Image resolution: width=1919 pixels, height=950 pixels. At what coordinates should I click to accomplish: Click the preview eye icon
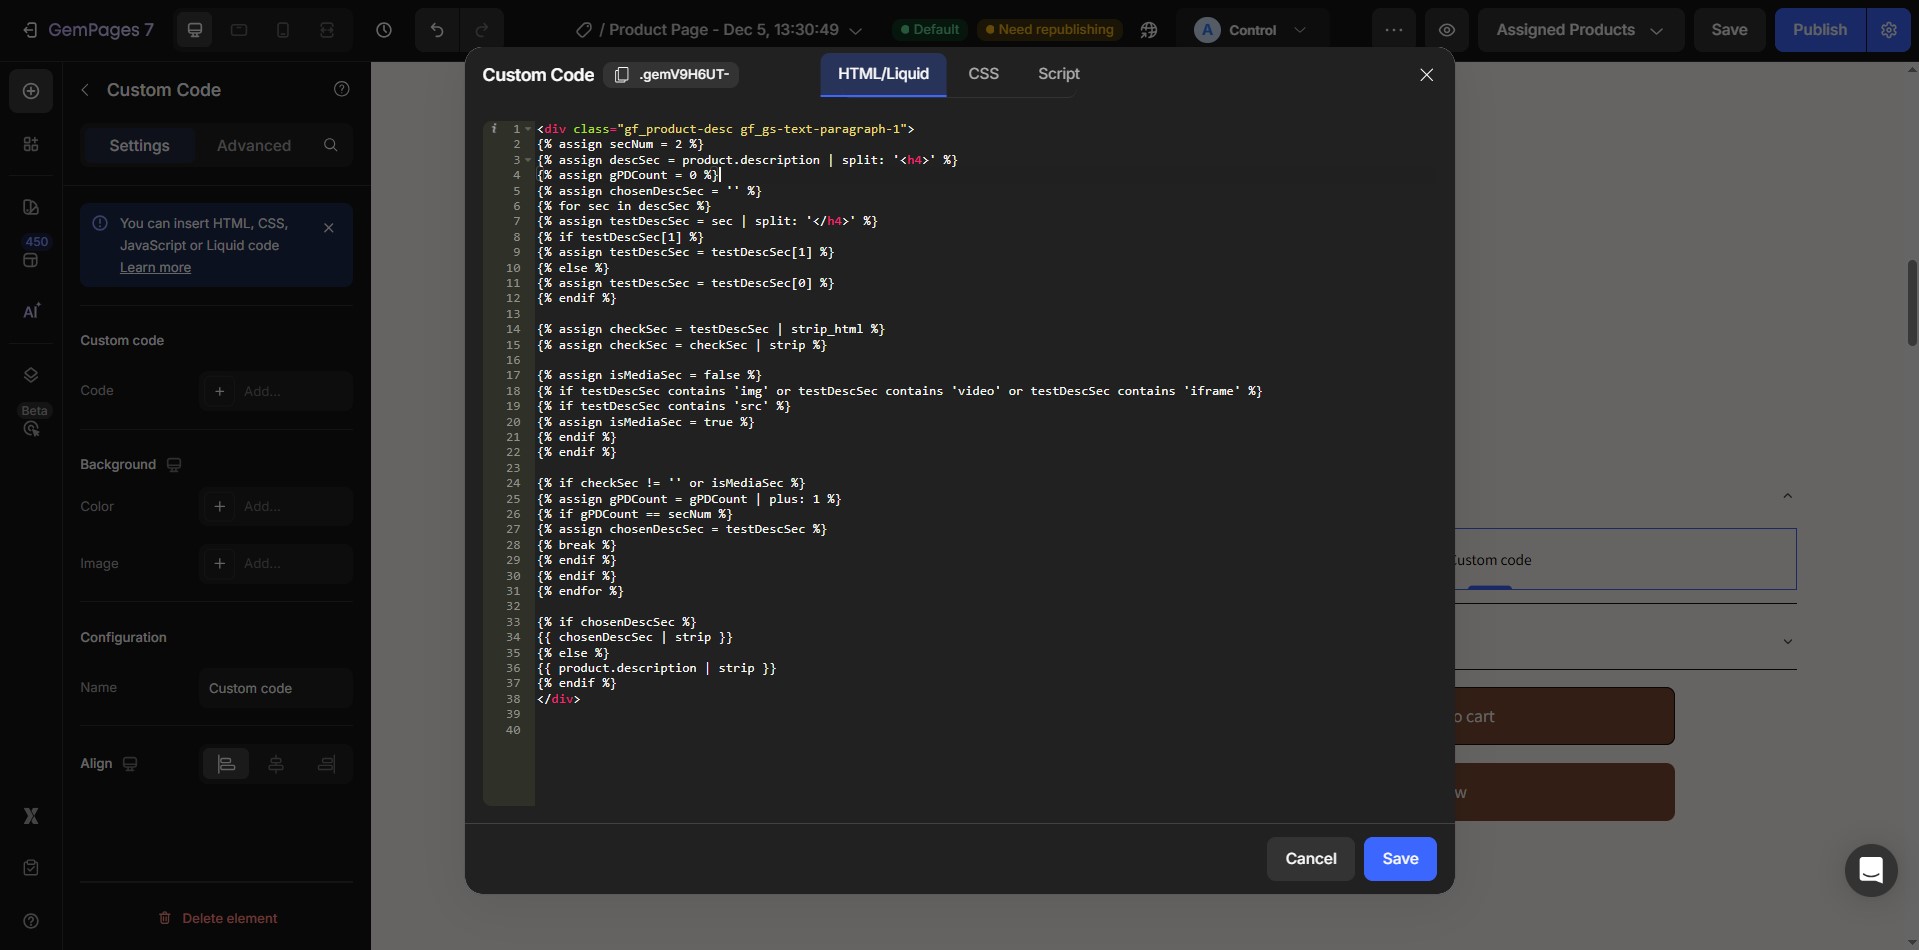point(1446,30)
